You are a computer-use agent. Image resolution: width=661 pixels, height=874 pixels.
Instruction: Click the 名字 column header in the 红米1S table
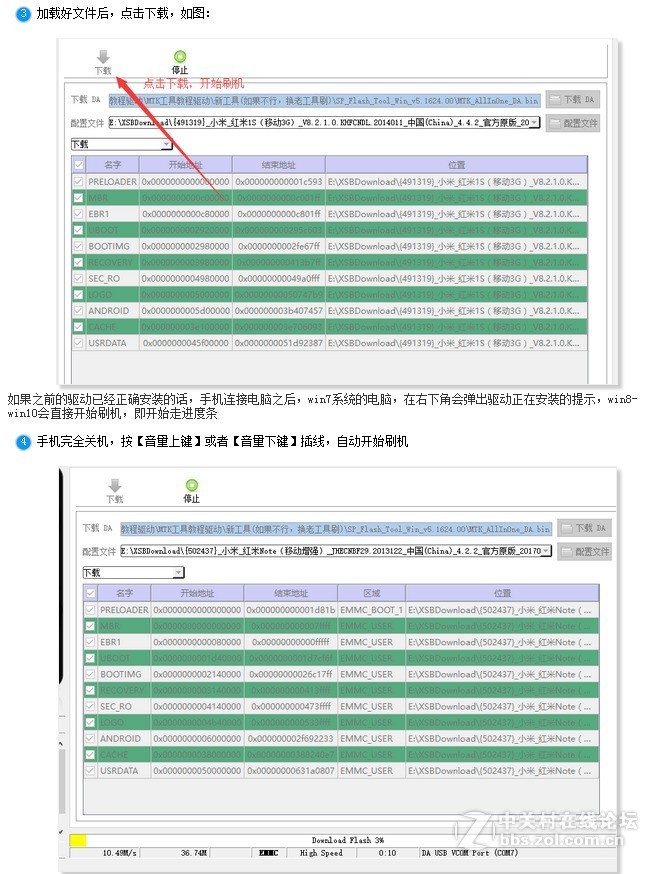click(x=112, y=165)
